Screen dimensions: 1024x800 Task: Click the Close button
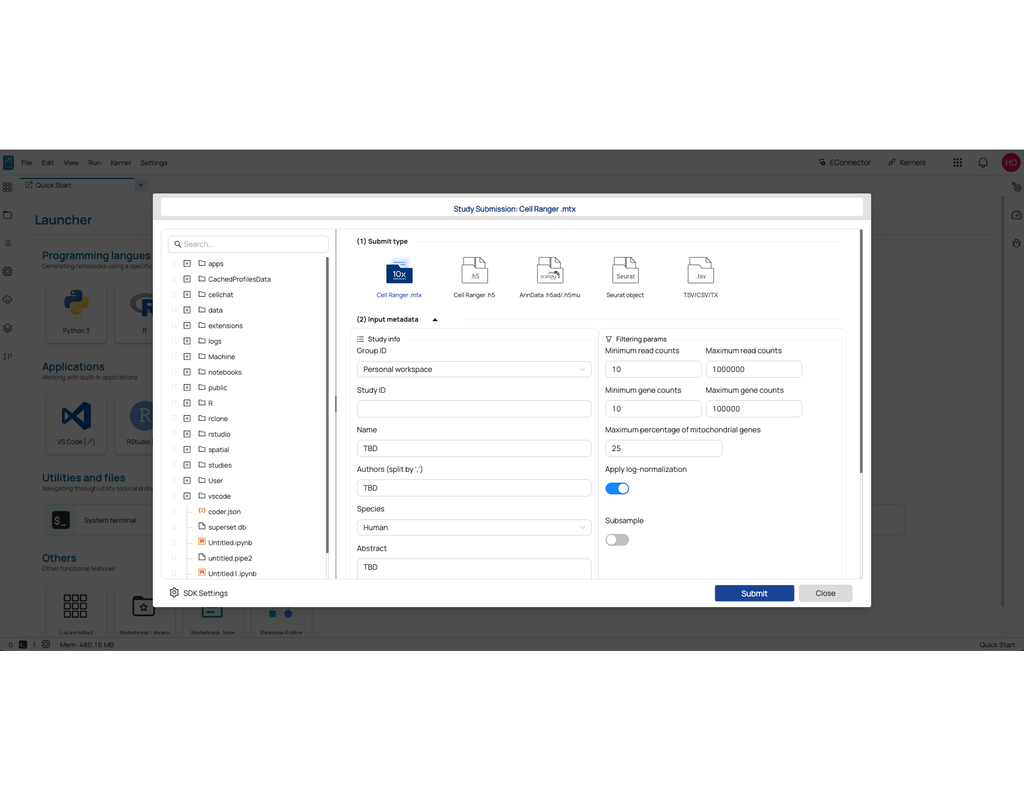825,593
